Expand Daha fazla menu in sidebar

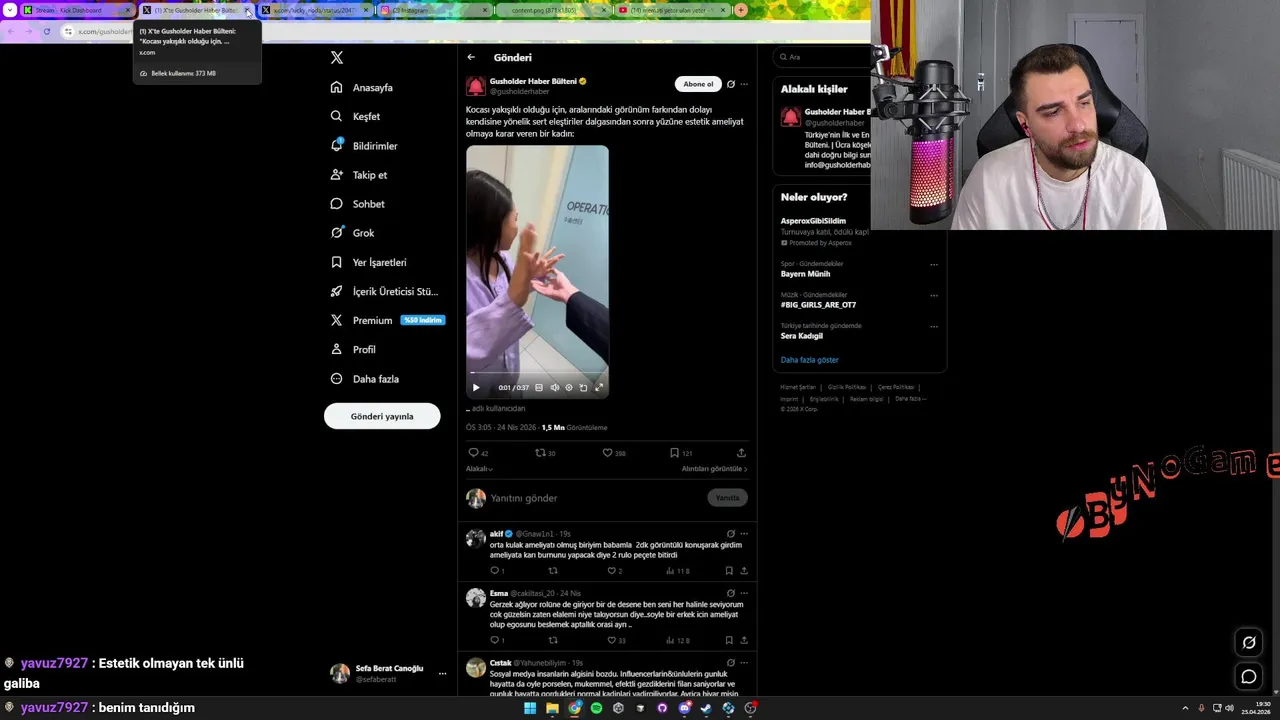tap(364, 379)
